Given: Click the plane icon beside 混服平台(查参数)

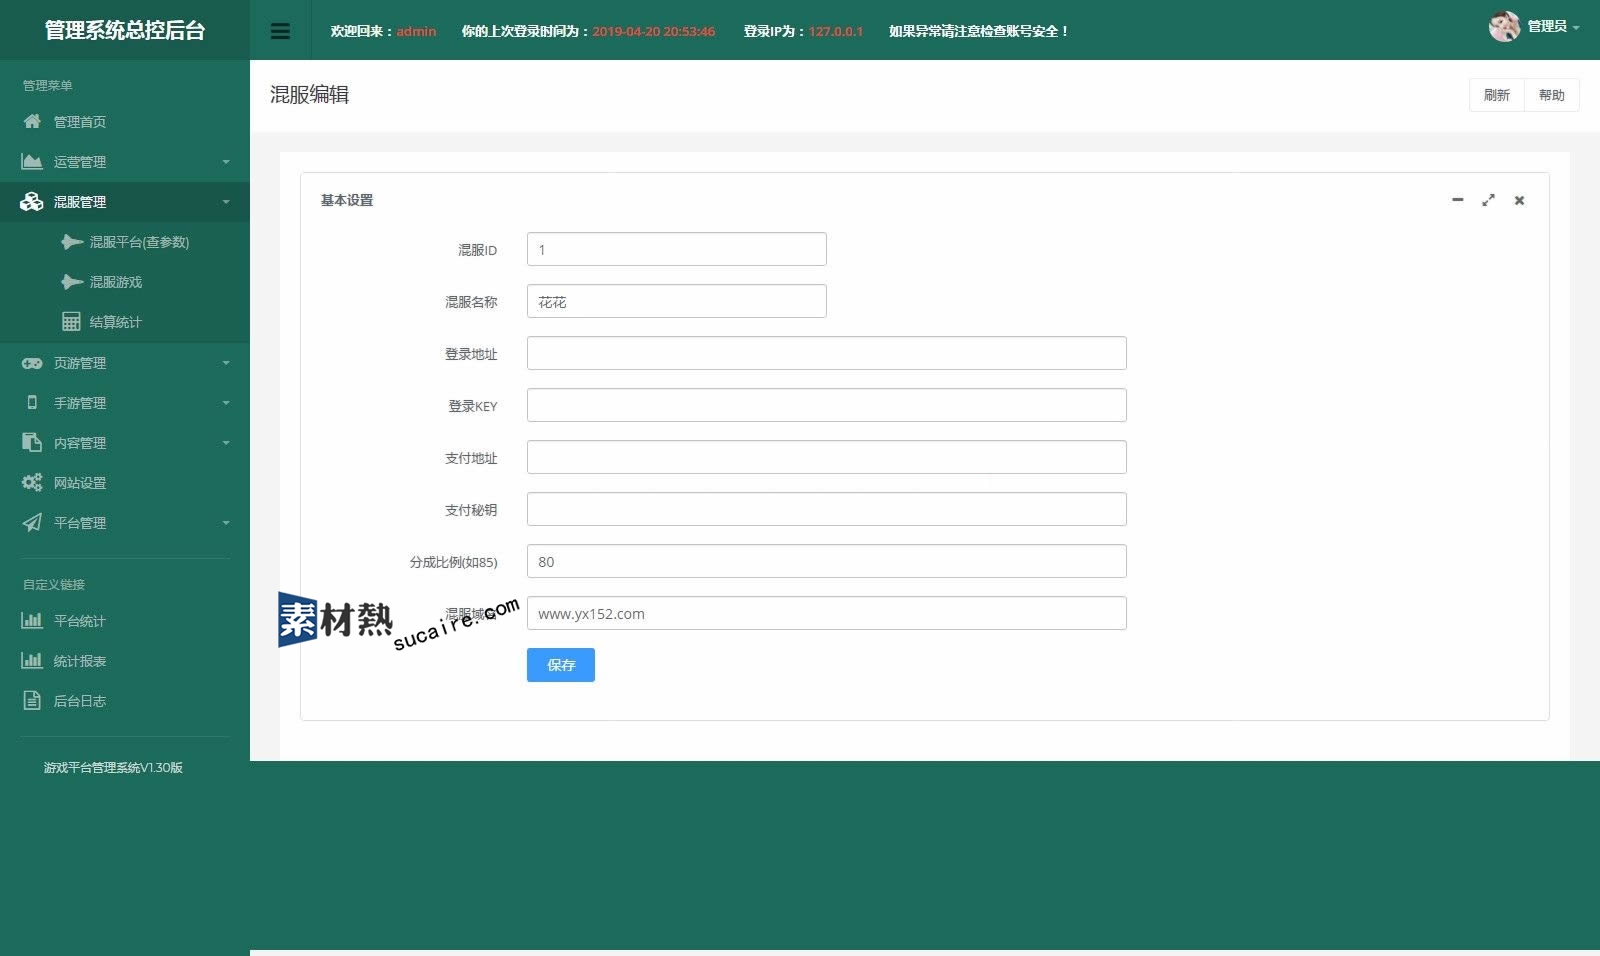Looking at the screenshot, I should pyautogui.click(x=72, y=242).
